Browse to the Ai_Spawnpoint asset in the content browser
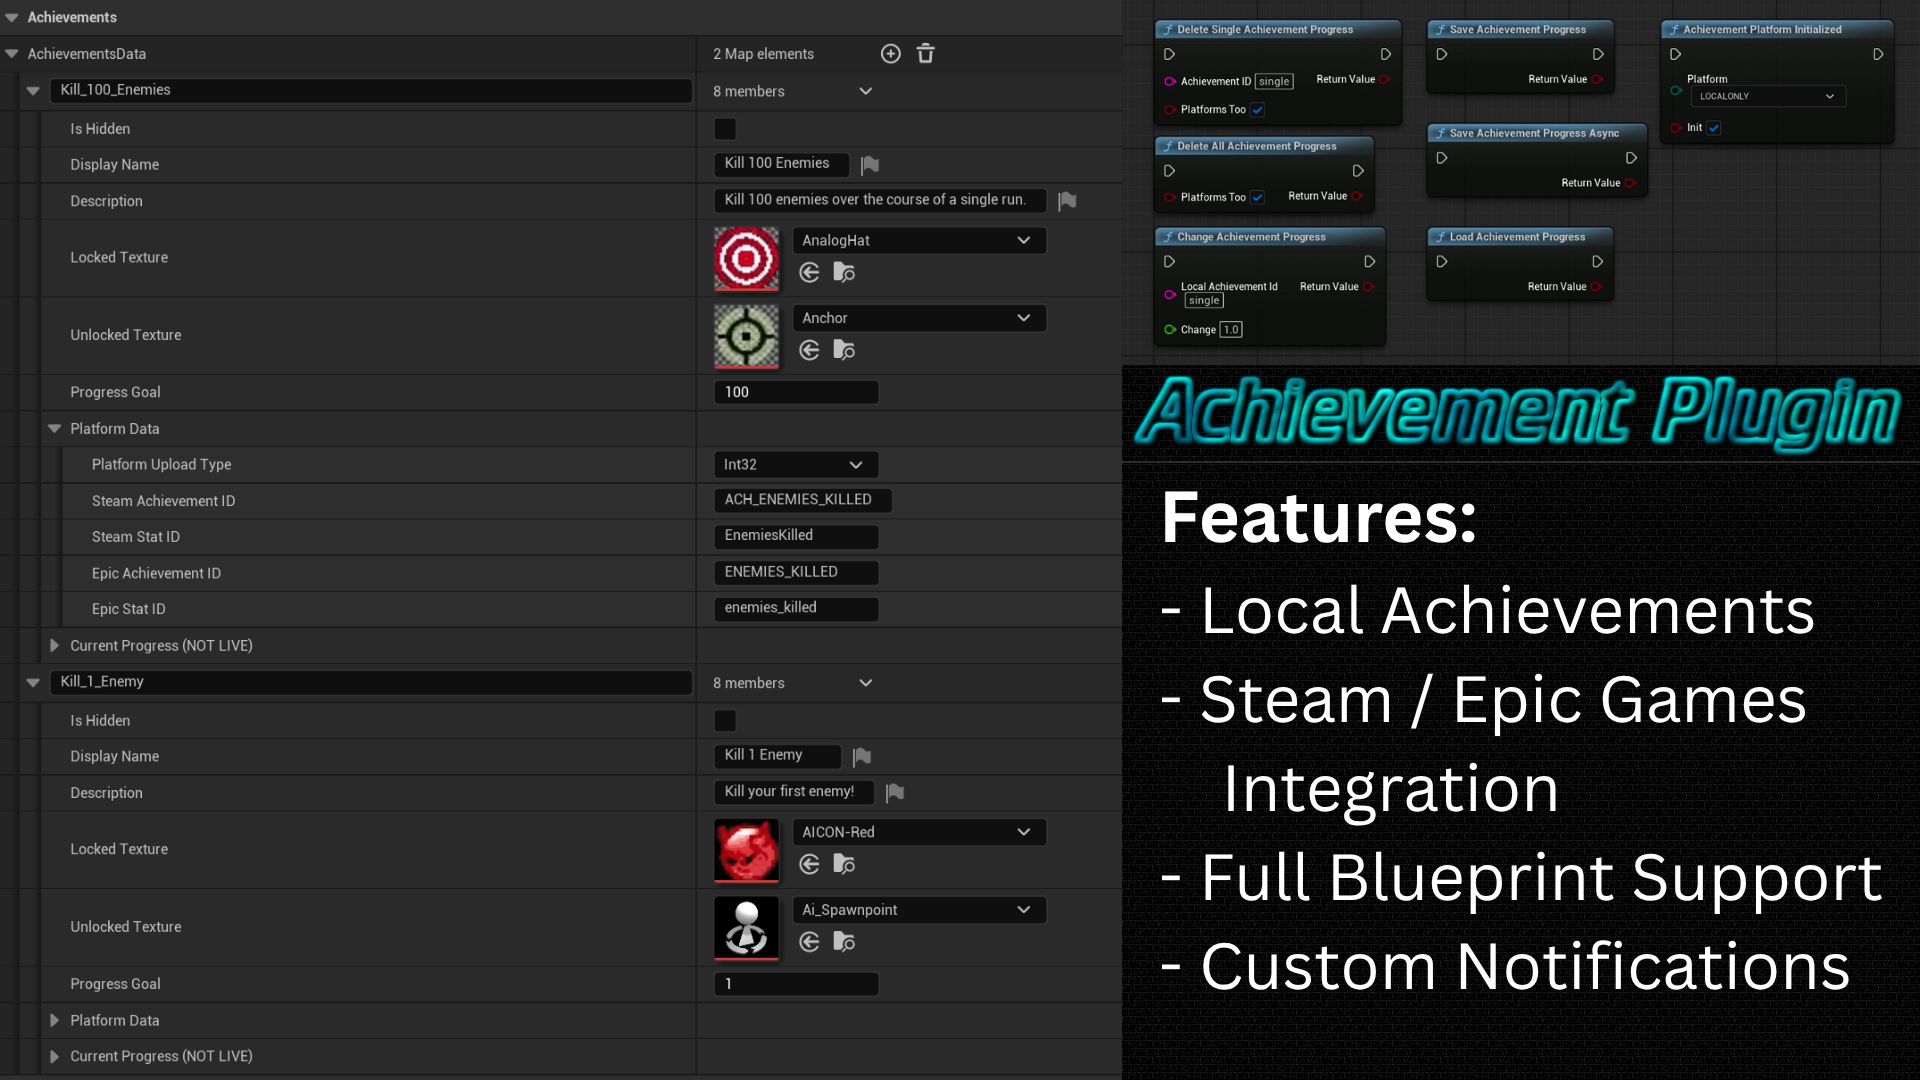Viewport: 1920px width, 1080px height. point(844,942)
